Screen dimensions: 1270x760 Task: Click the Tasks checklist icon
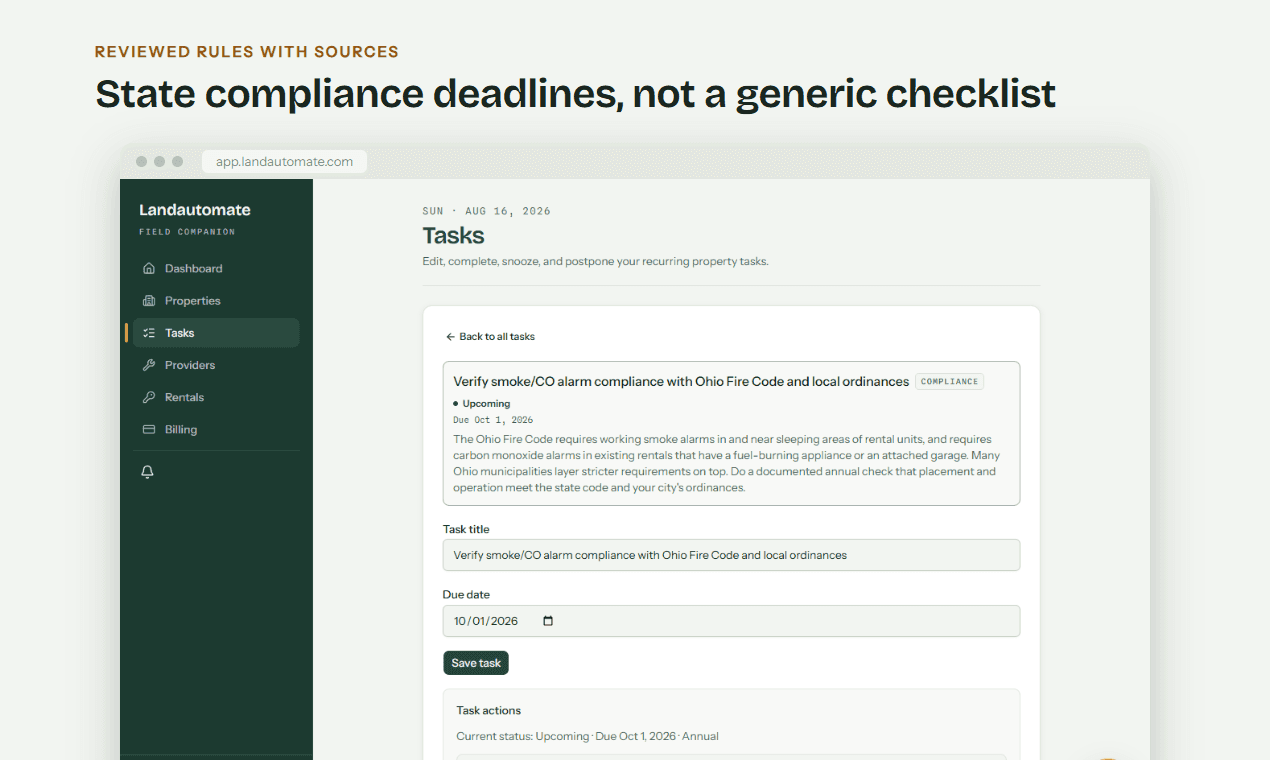(x=149, y=333)
